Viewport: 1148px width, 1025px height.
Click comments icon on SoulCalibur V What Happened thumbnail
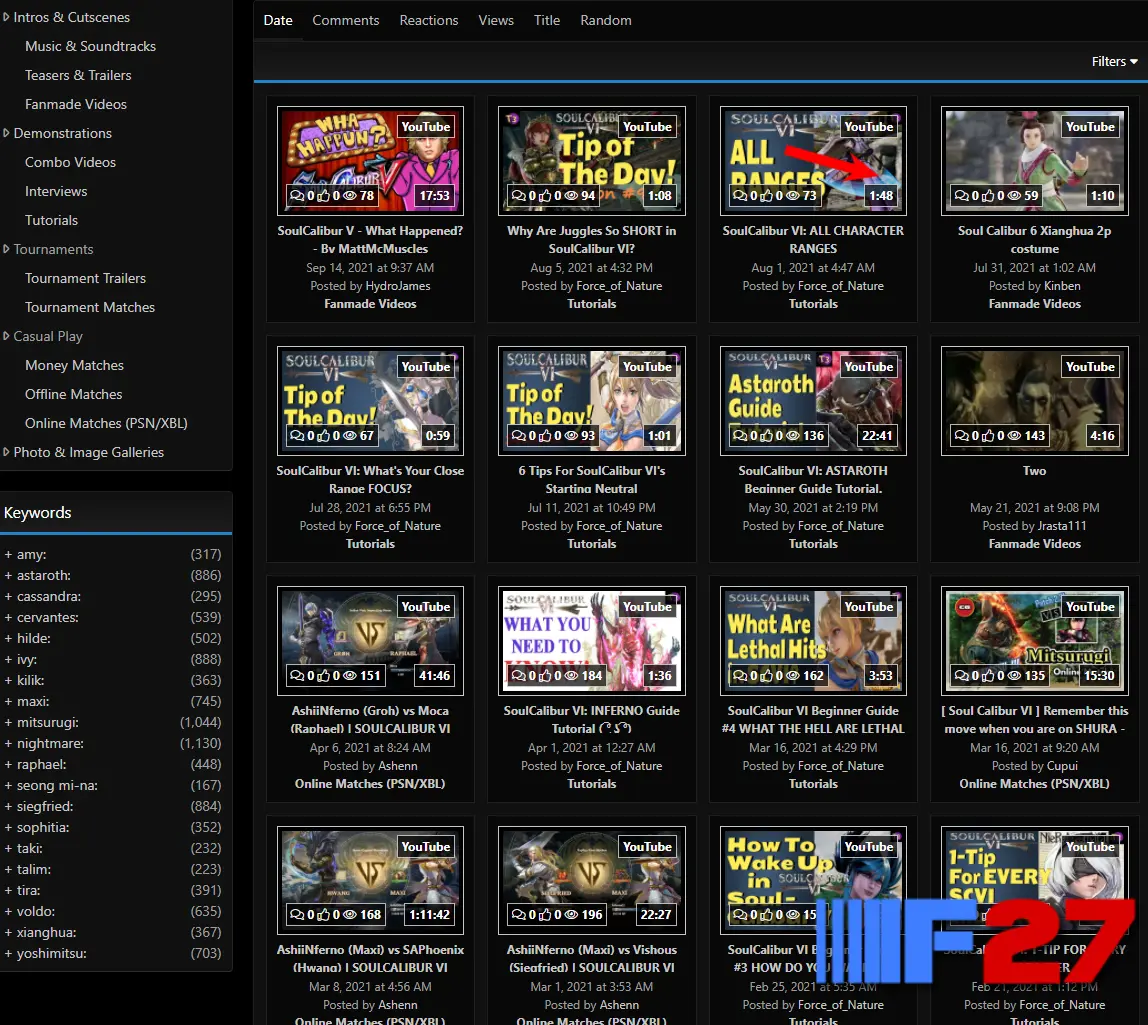(297, 195)
